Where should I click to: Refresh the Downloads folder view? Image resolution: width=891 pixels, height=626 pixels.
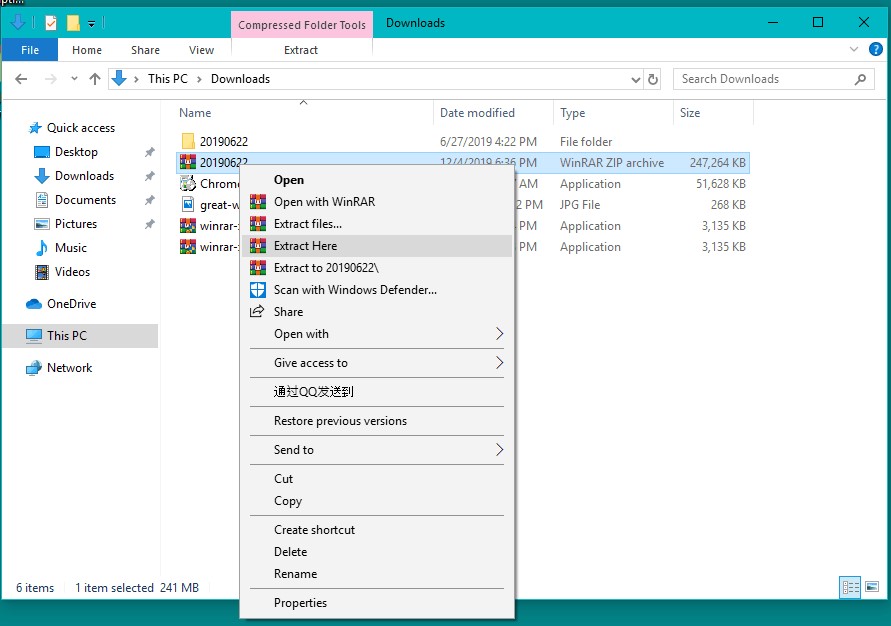click(653, 79)
